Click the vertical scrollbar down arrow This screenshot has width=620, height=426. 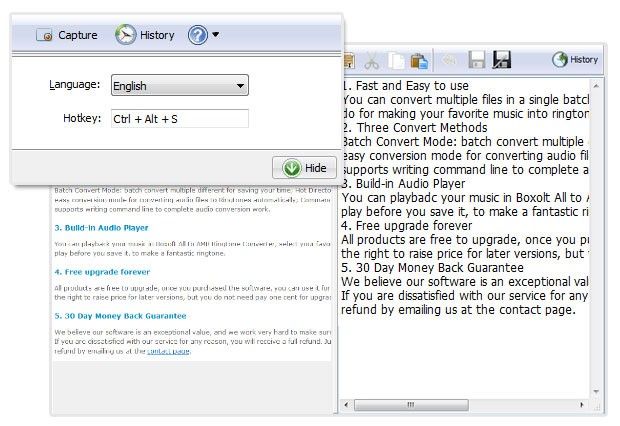(x=597, y=391)
